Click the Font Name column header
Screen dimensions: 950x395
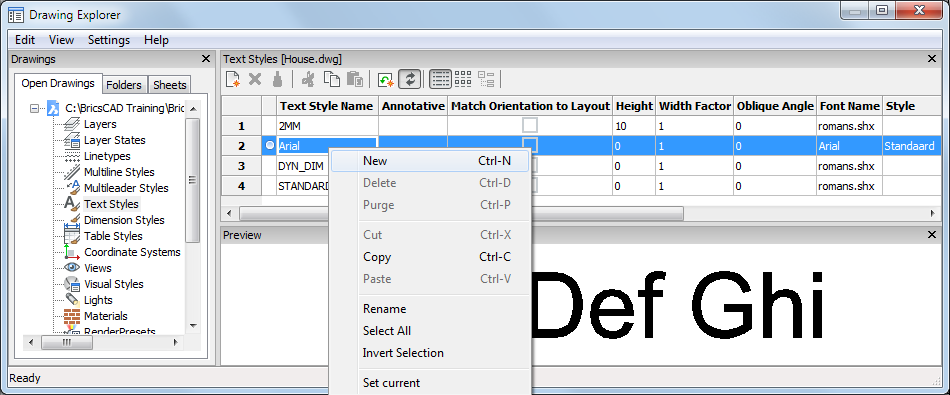pos(849,106)
